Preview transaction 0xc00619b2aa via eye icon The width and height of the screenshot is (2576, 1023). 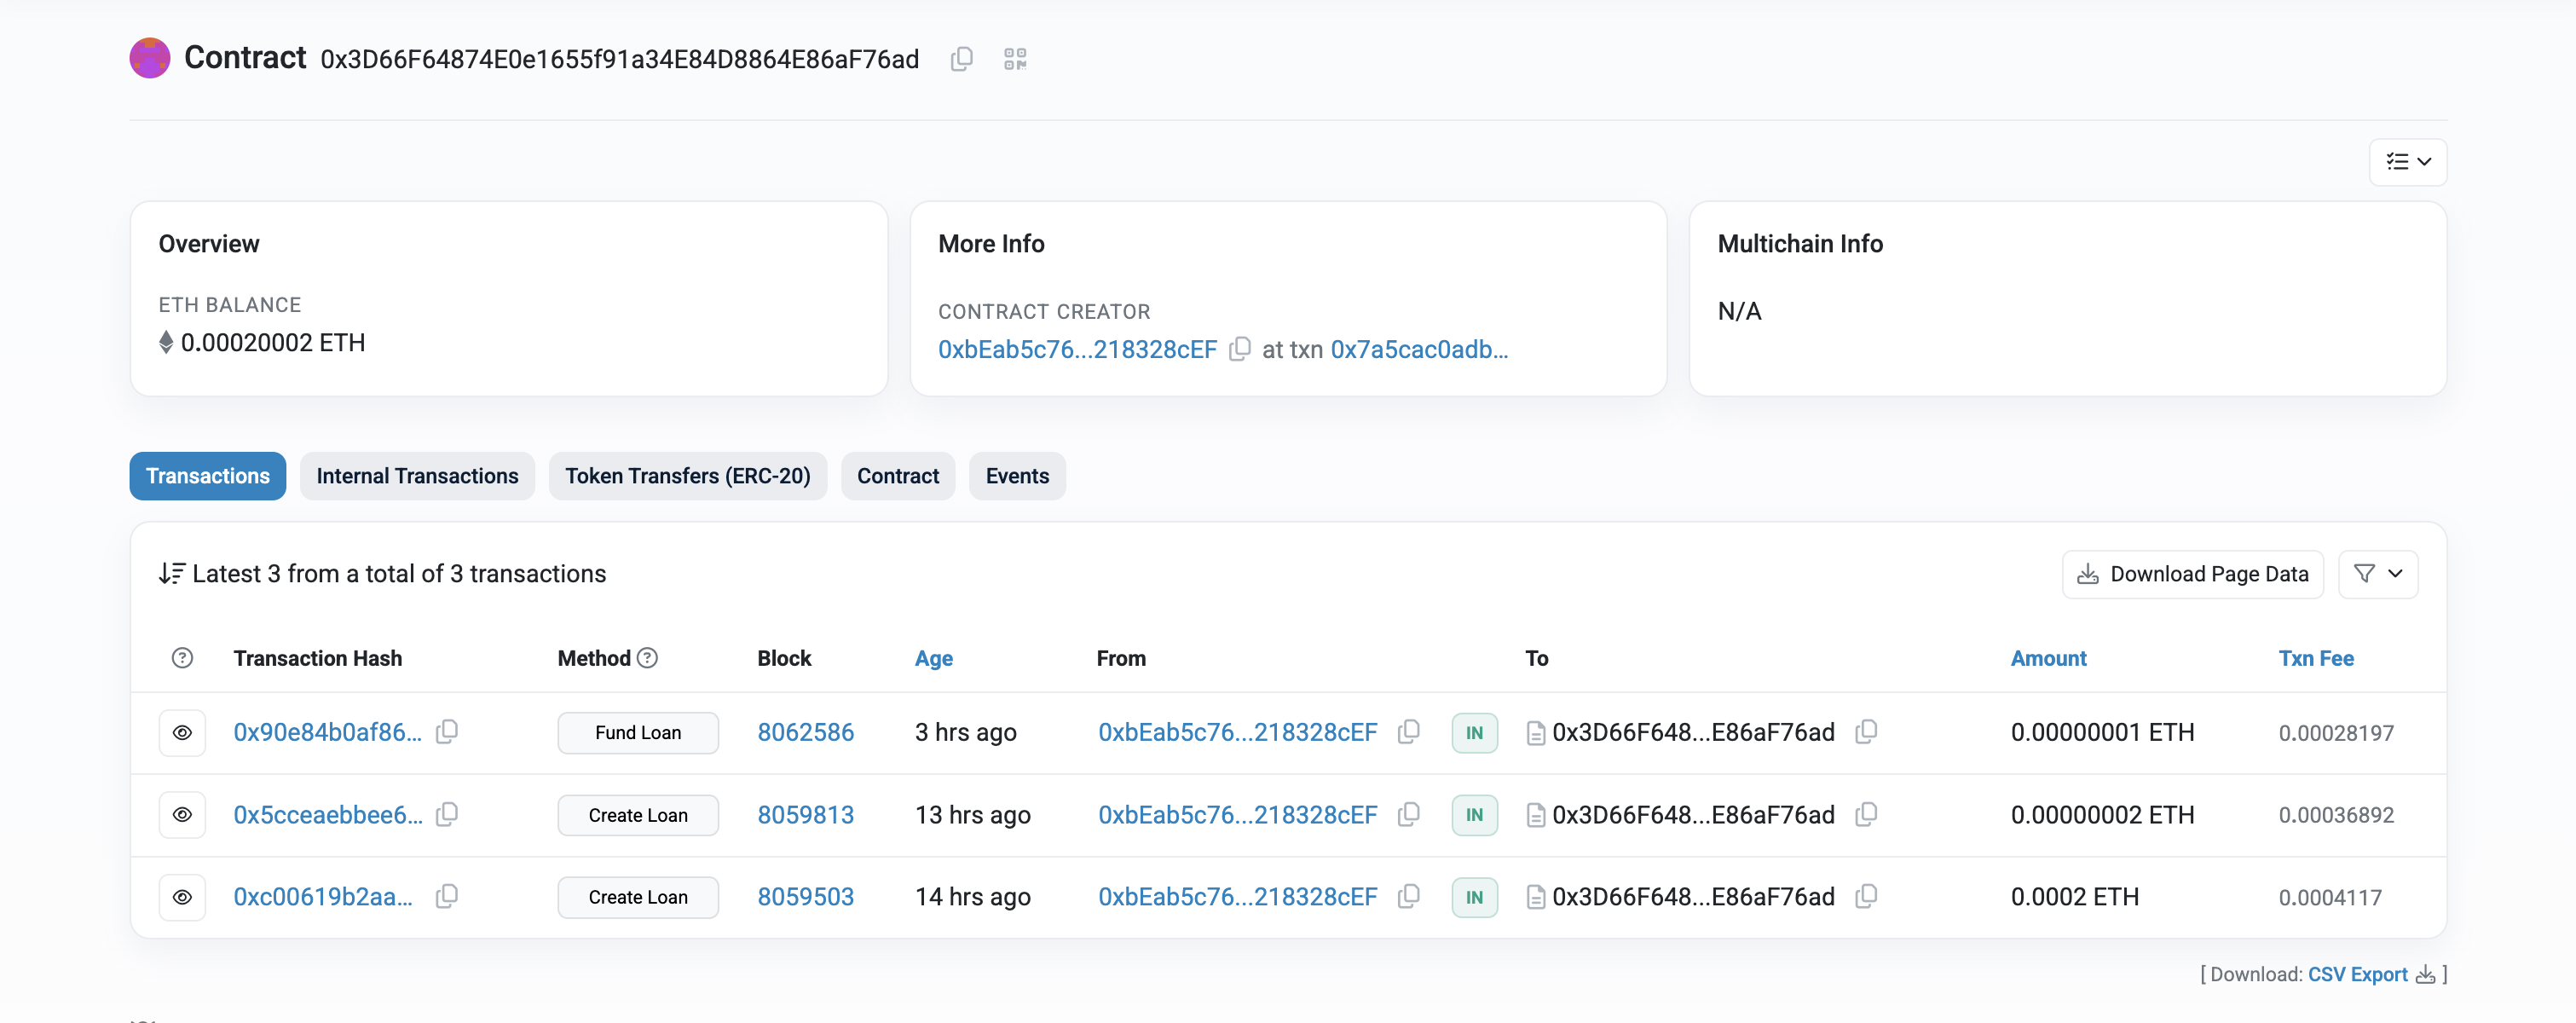[x=182, y=897]
